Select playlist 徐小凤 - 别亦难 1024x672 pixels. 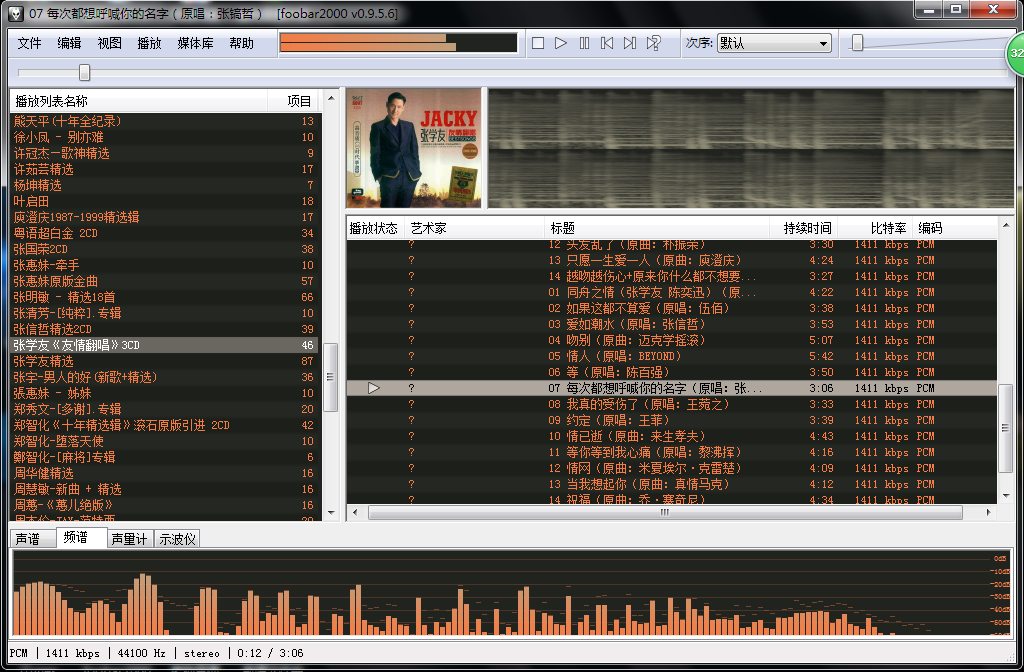pos(165,137)
